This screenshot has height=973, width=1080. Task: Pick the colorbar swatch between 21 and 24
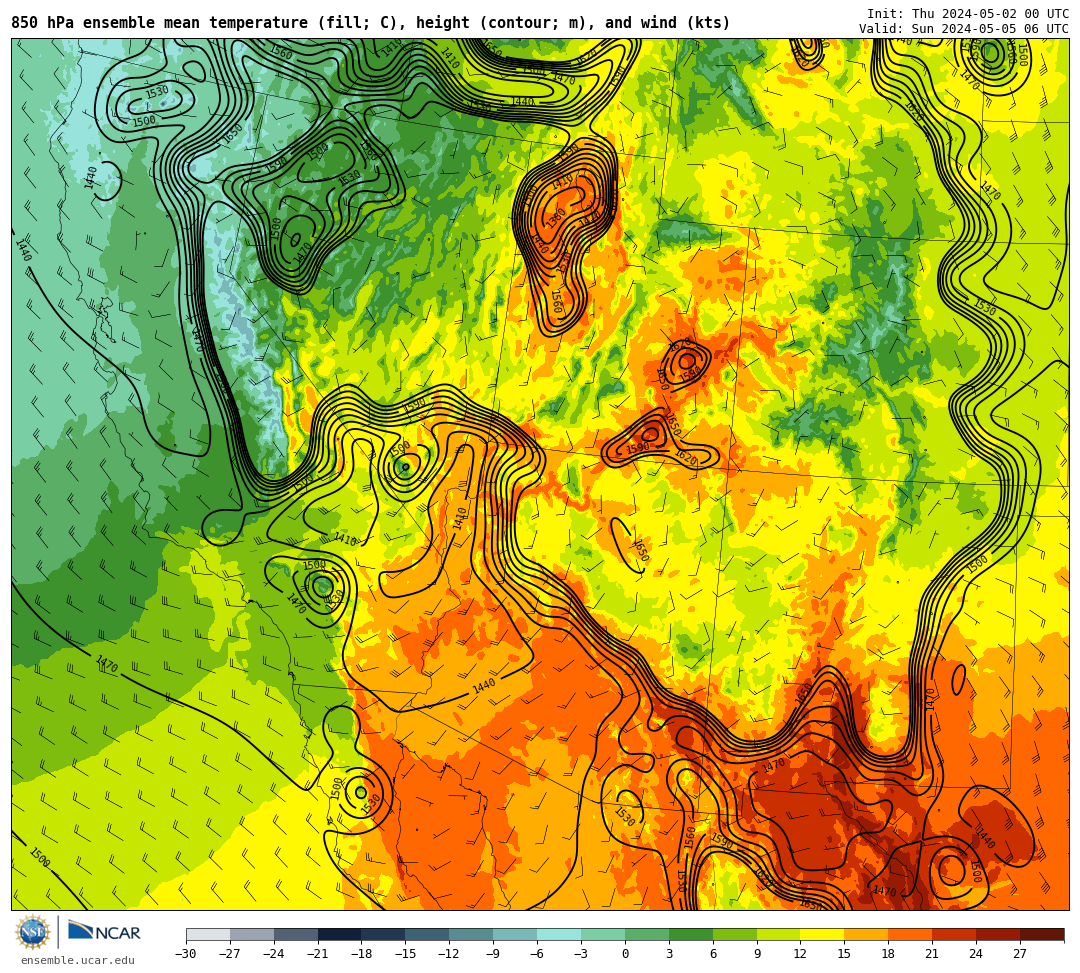pyautogui.click(x=955, y=934)
